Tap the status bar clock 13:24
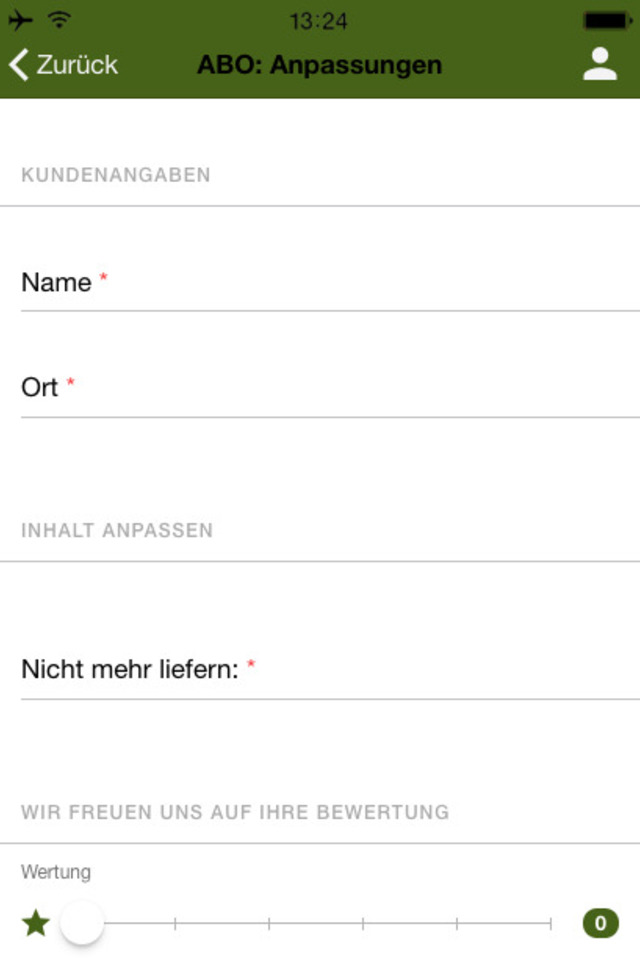 point(318,21)
